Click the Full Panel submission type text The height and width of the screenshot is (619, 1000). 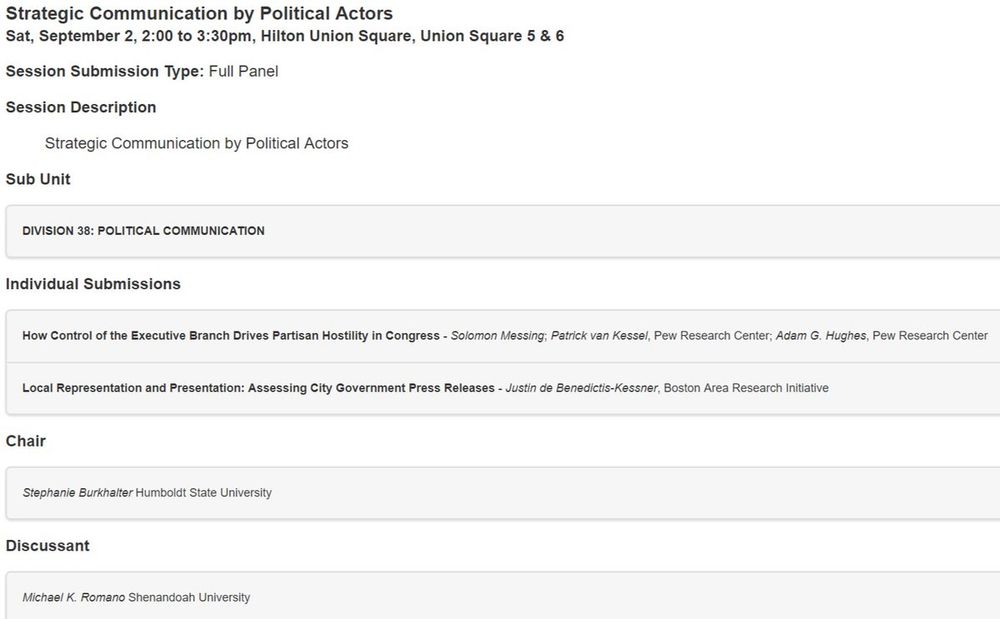tap(243, 72)
